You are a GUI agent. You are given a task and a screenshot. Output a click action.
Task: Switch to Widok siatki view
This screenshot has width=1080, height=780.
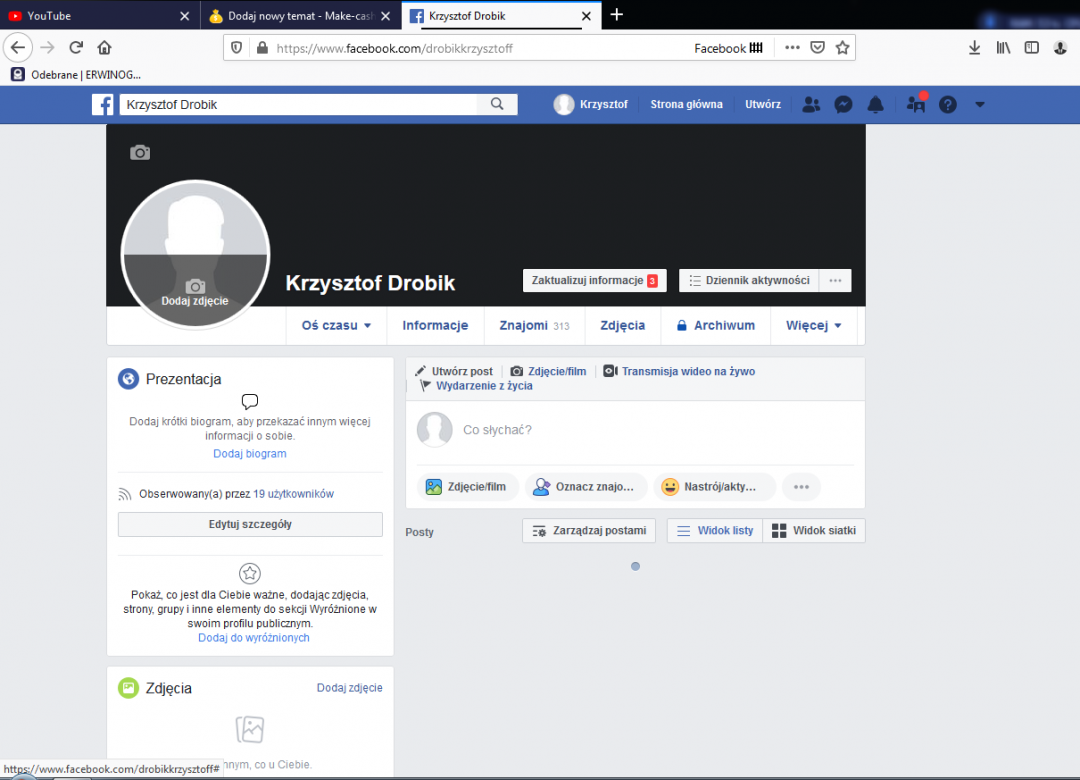pyautogui.click(x=813, y=530)
